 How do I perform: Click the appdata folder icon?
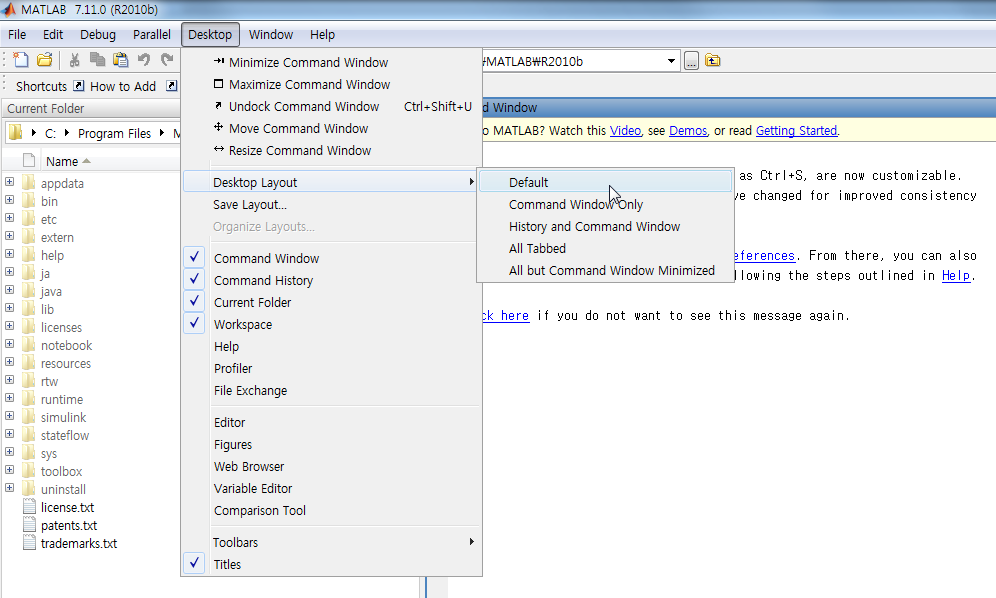tap(29, 183)
